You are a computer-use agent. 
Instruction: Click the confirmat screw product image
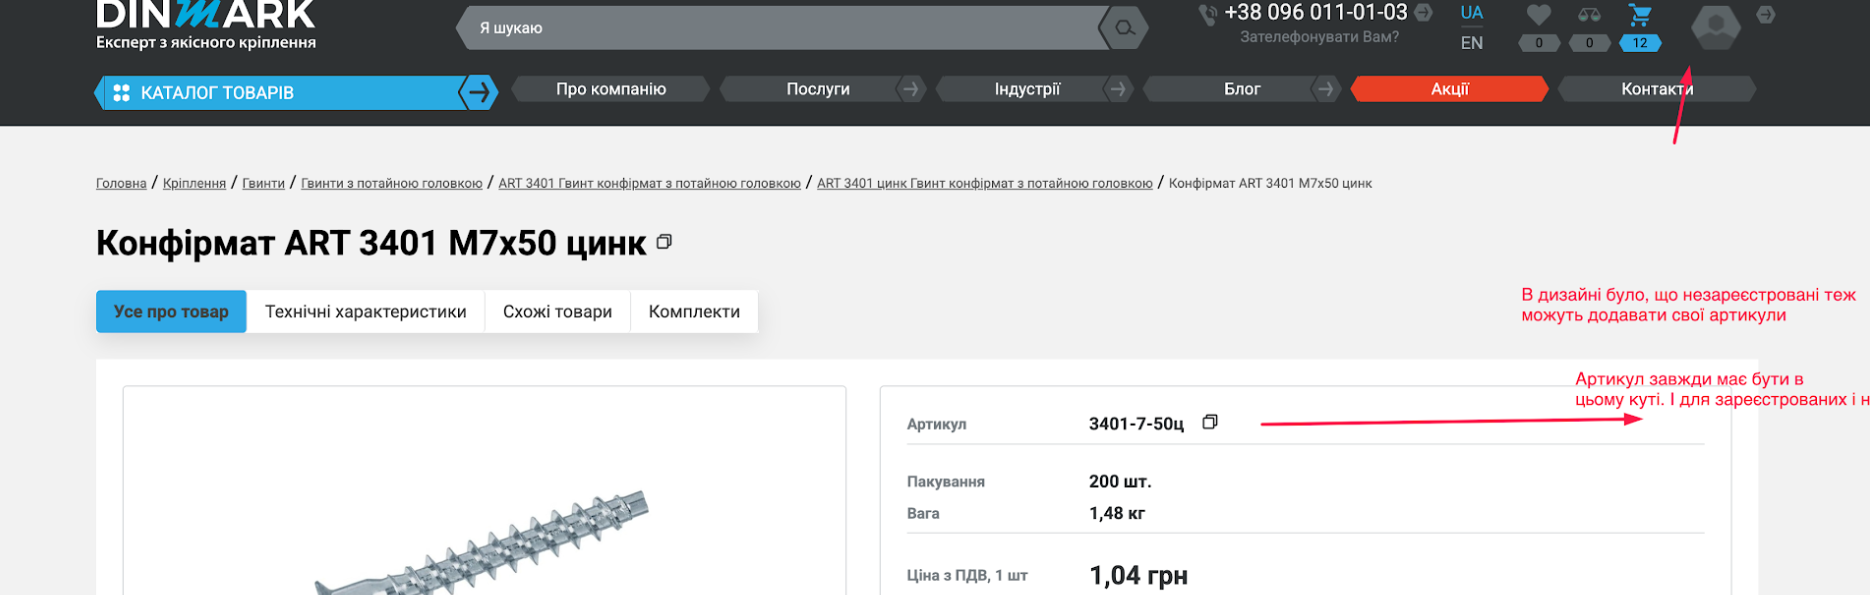pyautogui.click(x=483, y=545)
